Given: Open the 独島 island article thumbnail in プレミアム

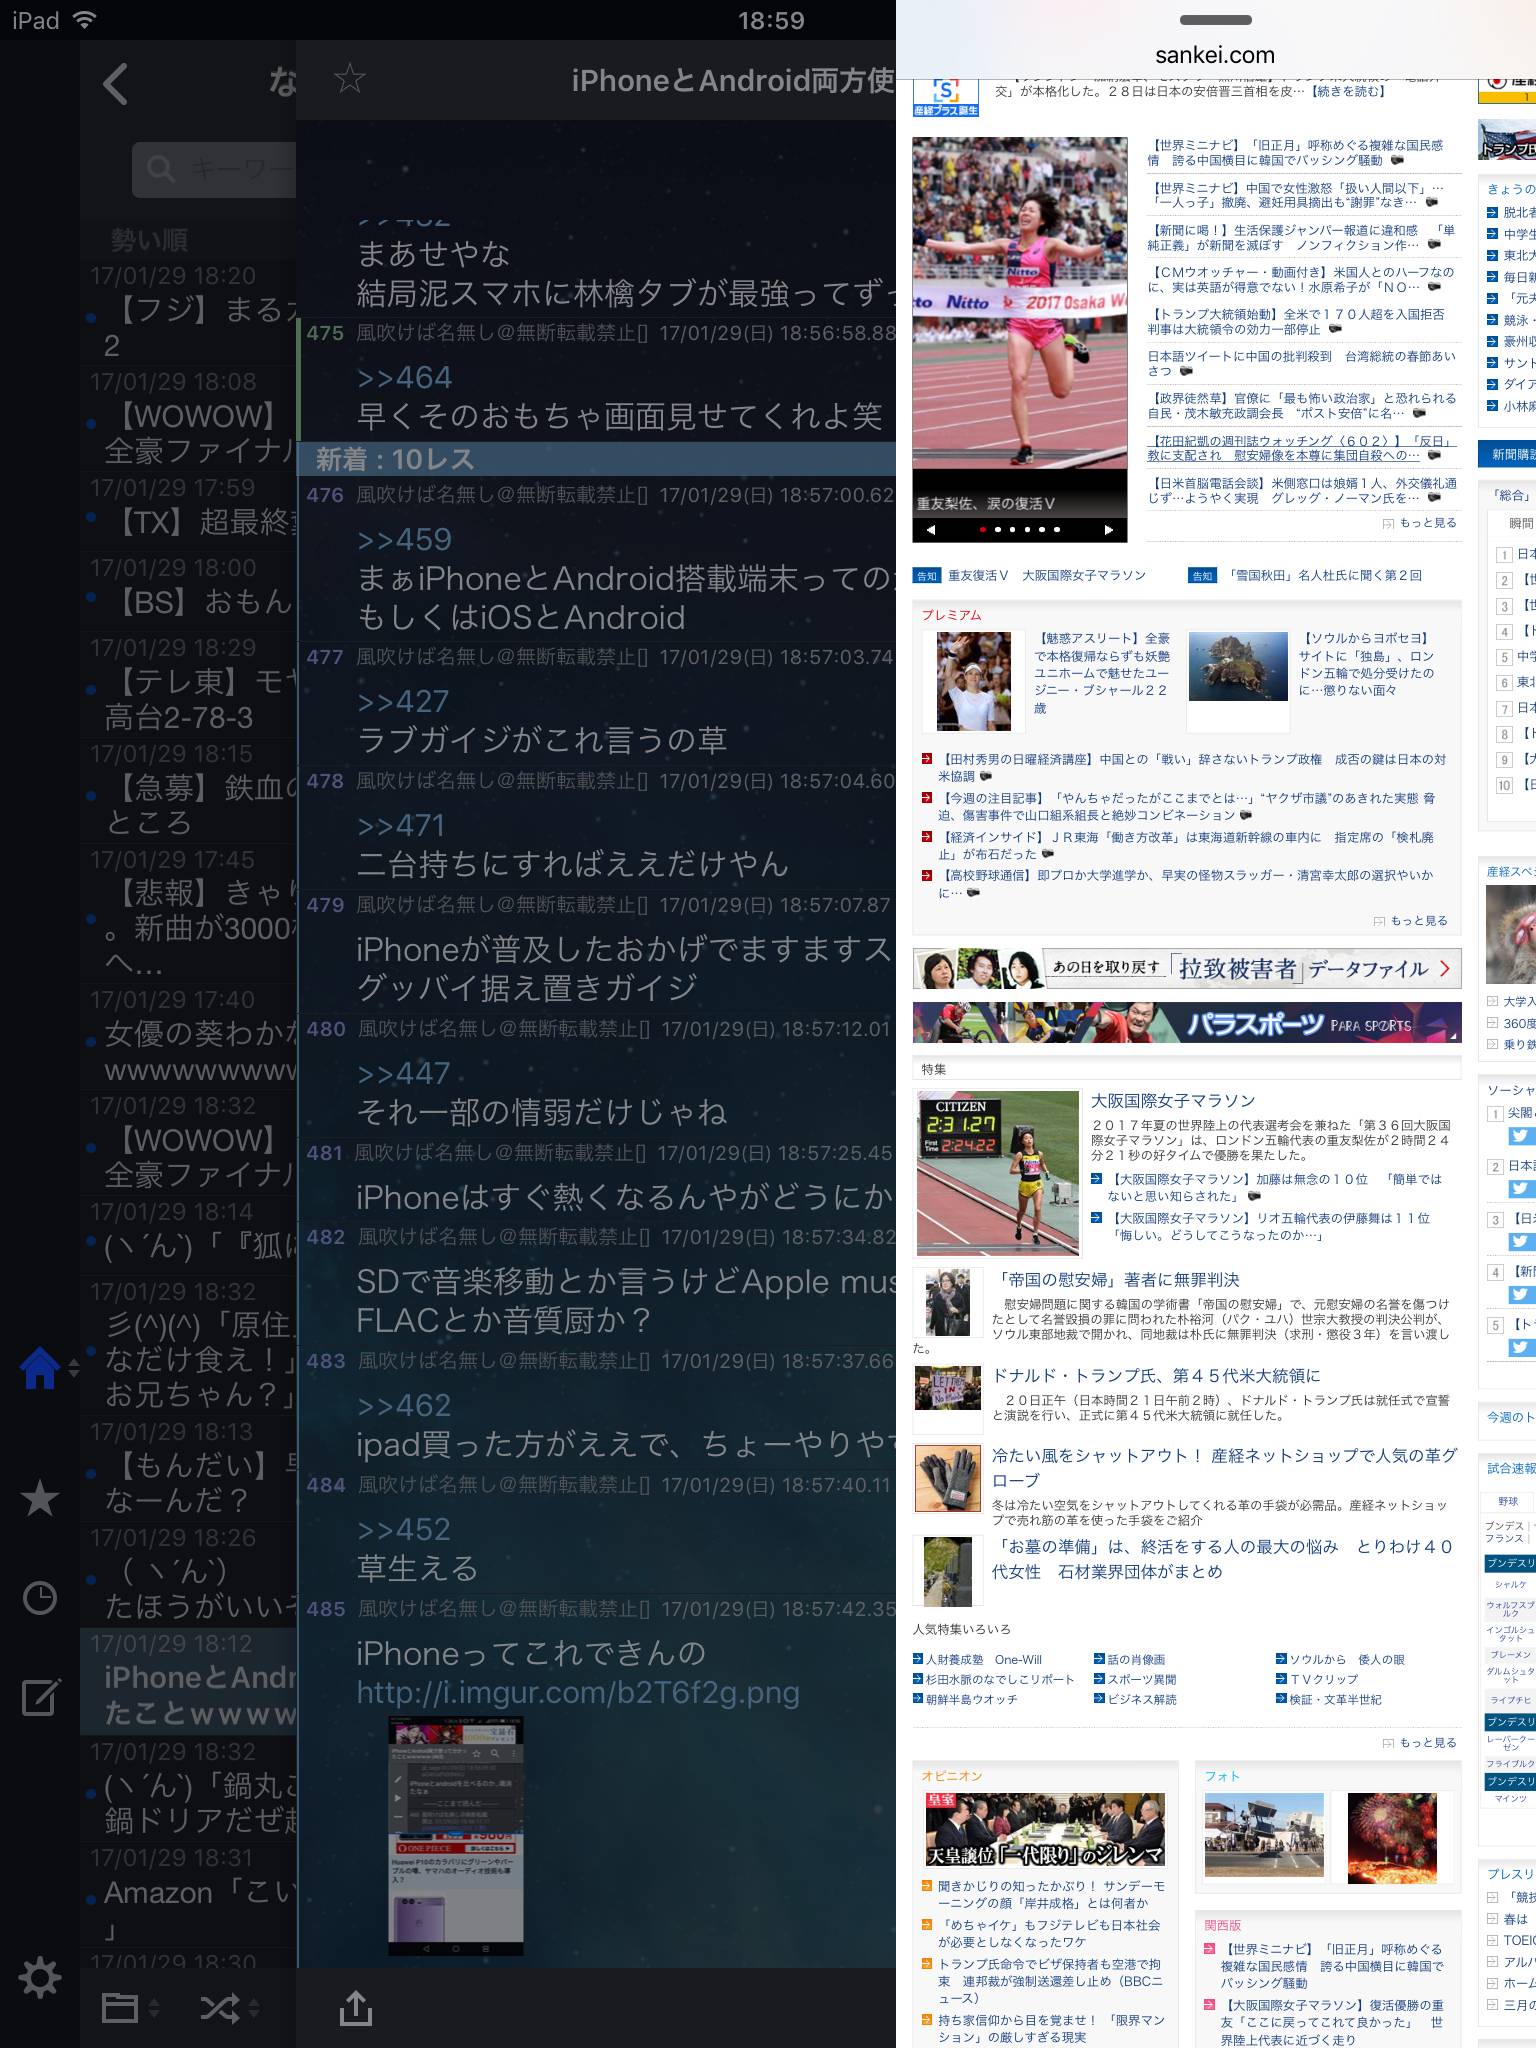Looking at the screenshot, I should 1238,666.
